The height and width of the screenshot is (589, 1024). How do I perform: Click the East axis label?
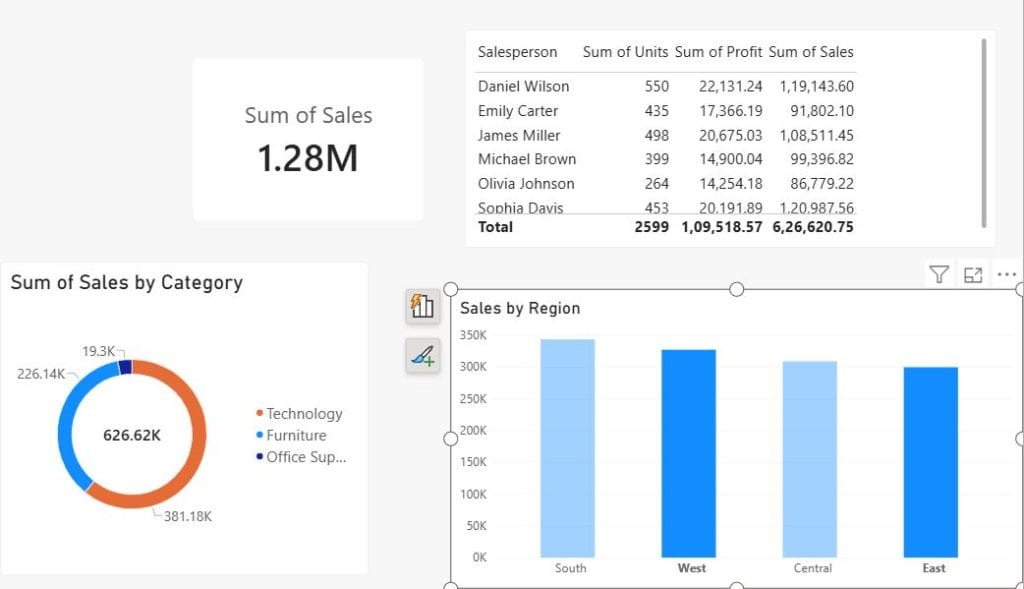(x=934, y=568)
